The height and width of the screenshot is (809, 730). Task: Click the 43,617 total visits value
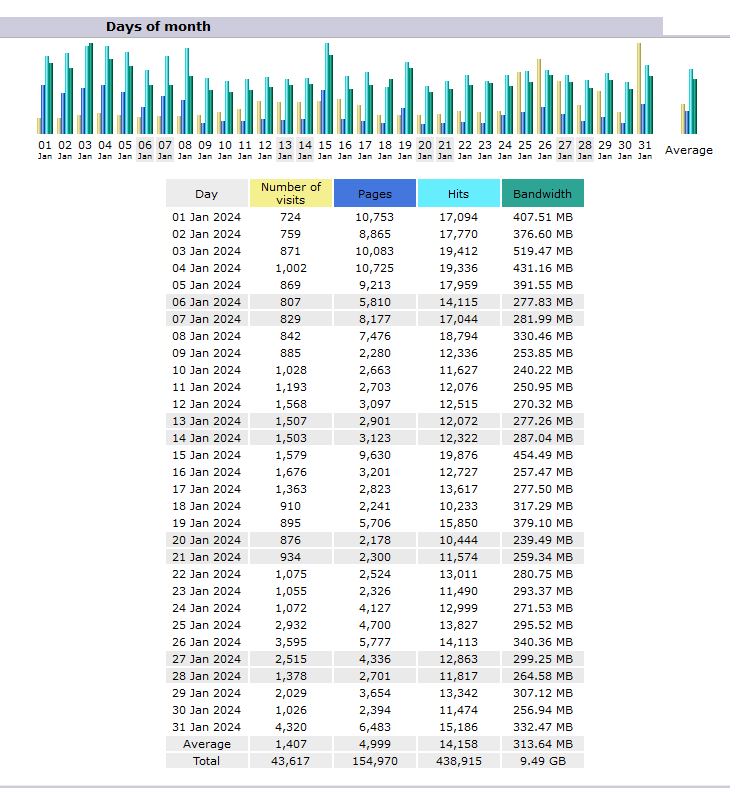pyautogui.click(x=291, y=761)
